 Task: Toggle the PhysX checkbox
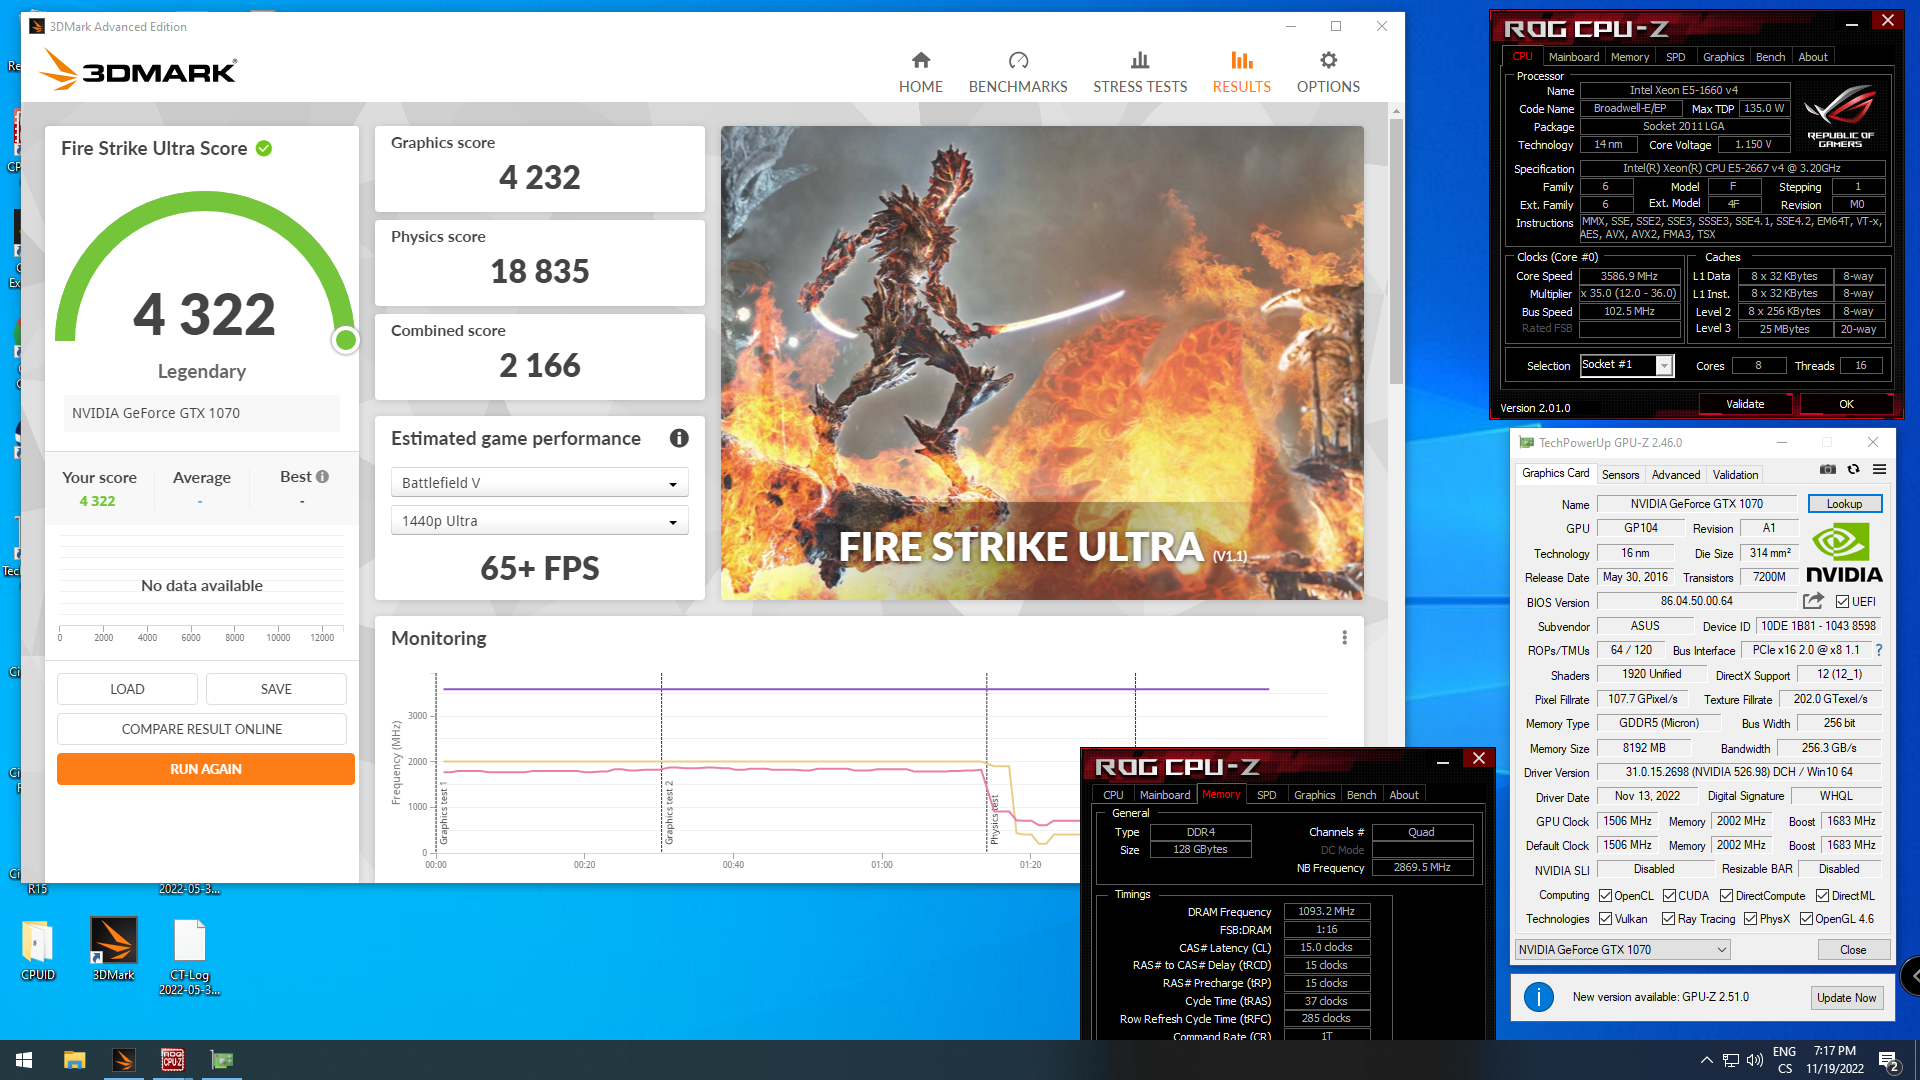[x=1750, y=919]
